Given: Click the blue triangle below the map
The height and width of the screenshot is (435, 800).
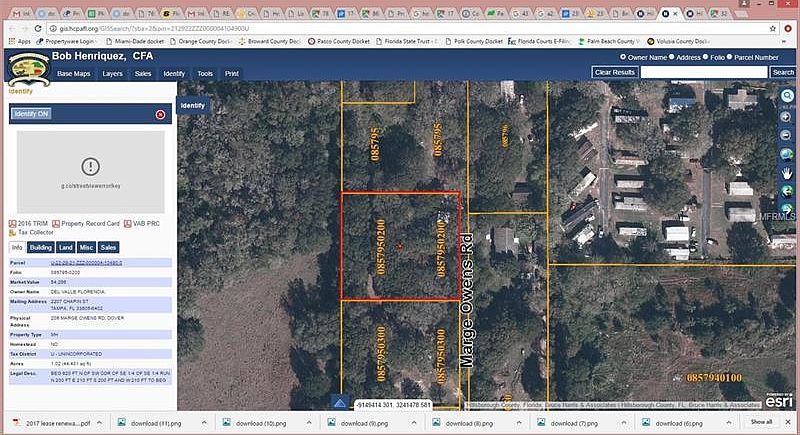Looking at the screenshot, I should coord(339,404).
